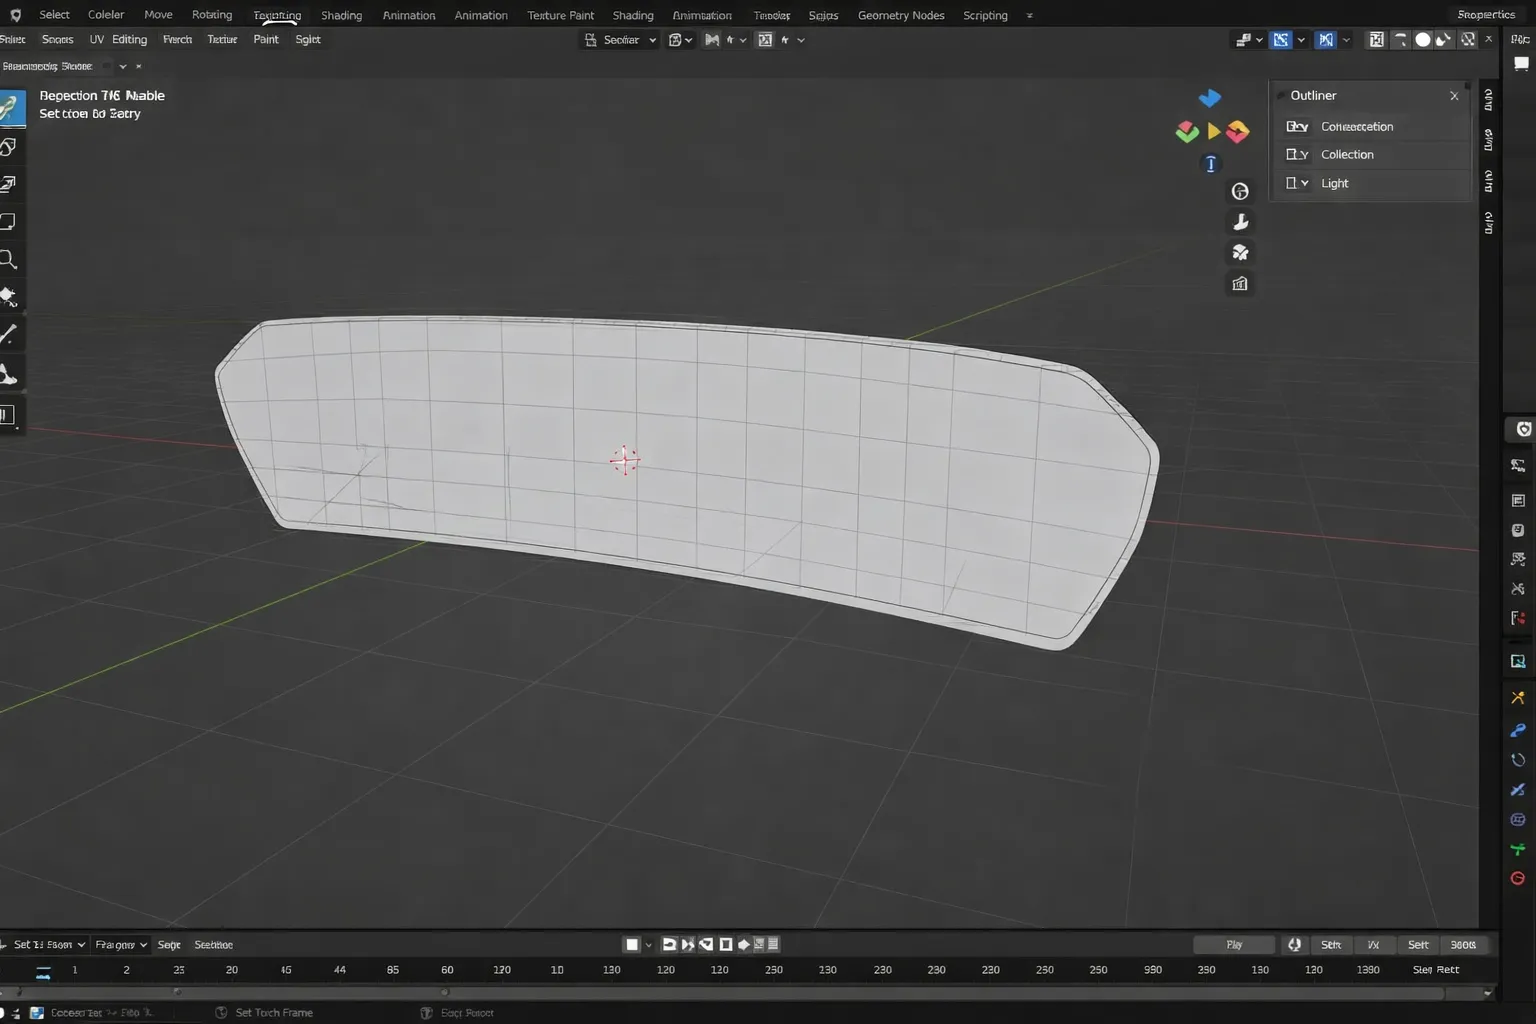Image resolution: width=1536 pixels, height=1024 pixels.
Task: Click the camera view icon in viewport
Action: pos(1240,253)
